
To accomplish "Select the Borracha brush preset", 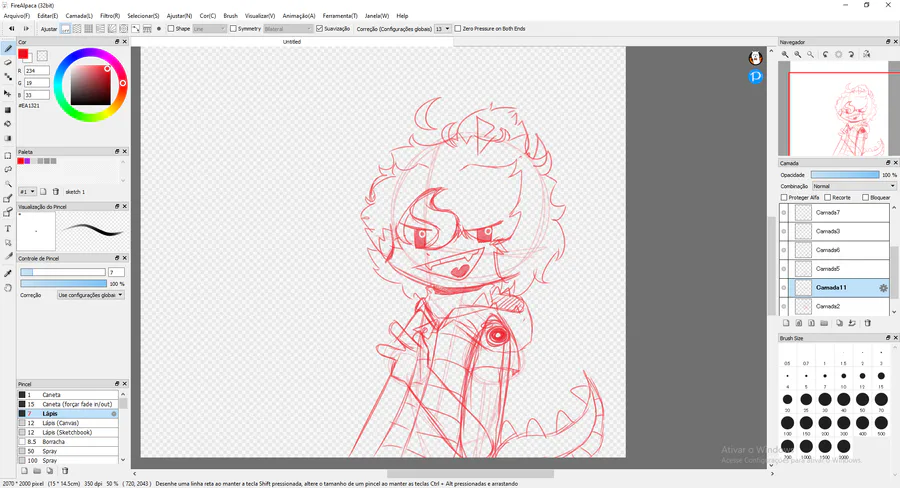I will 68,442.
